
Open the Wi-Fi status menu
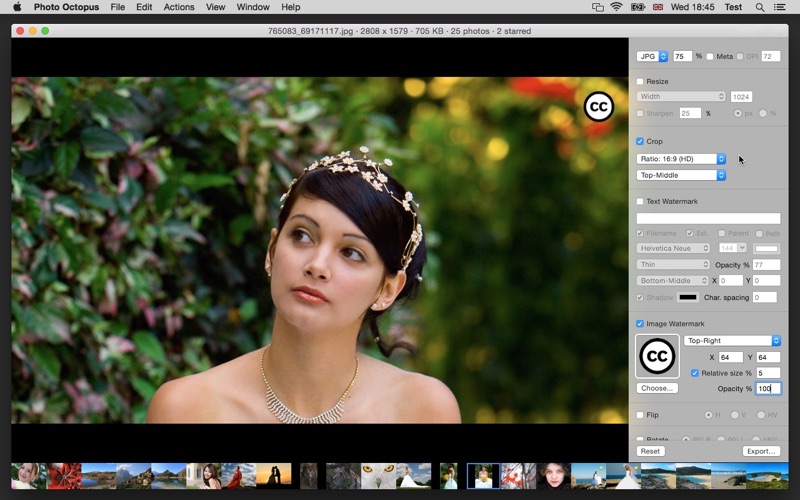[617, 7]
